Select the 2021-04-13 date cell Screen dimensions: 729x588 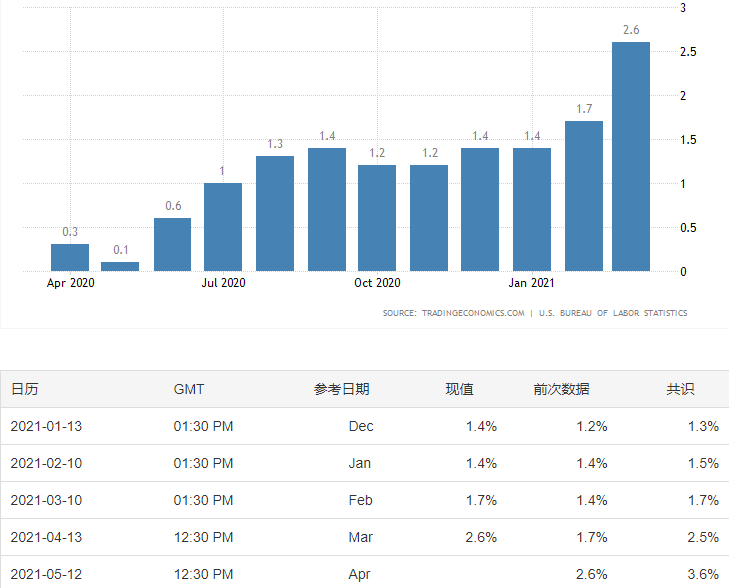coord(46,537)
